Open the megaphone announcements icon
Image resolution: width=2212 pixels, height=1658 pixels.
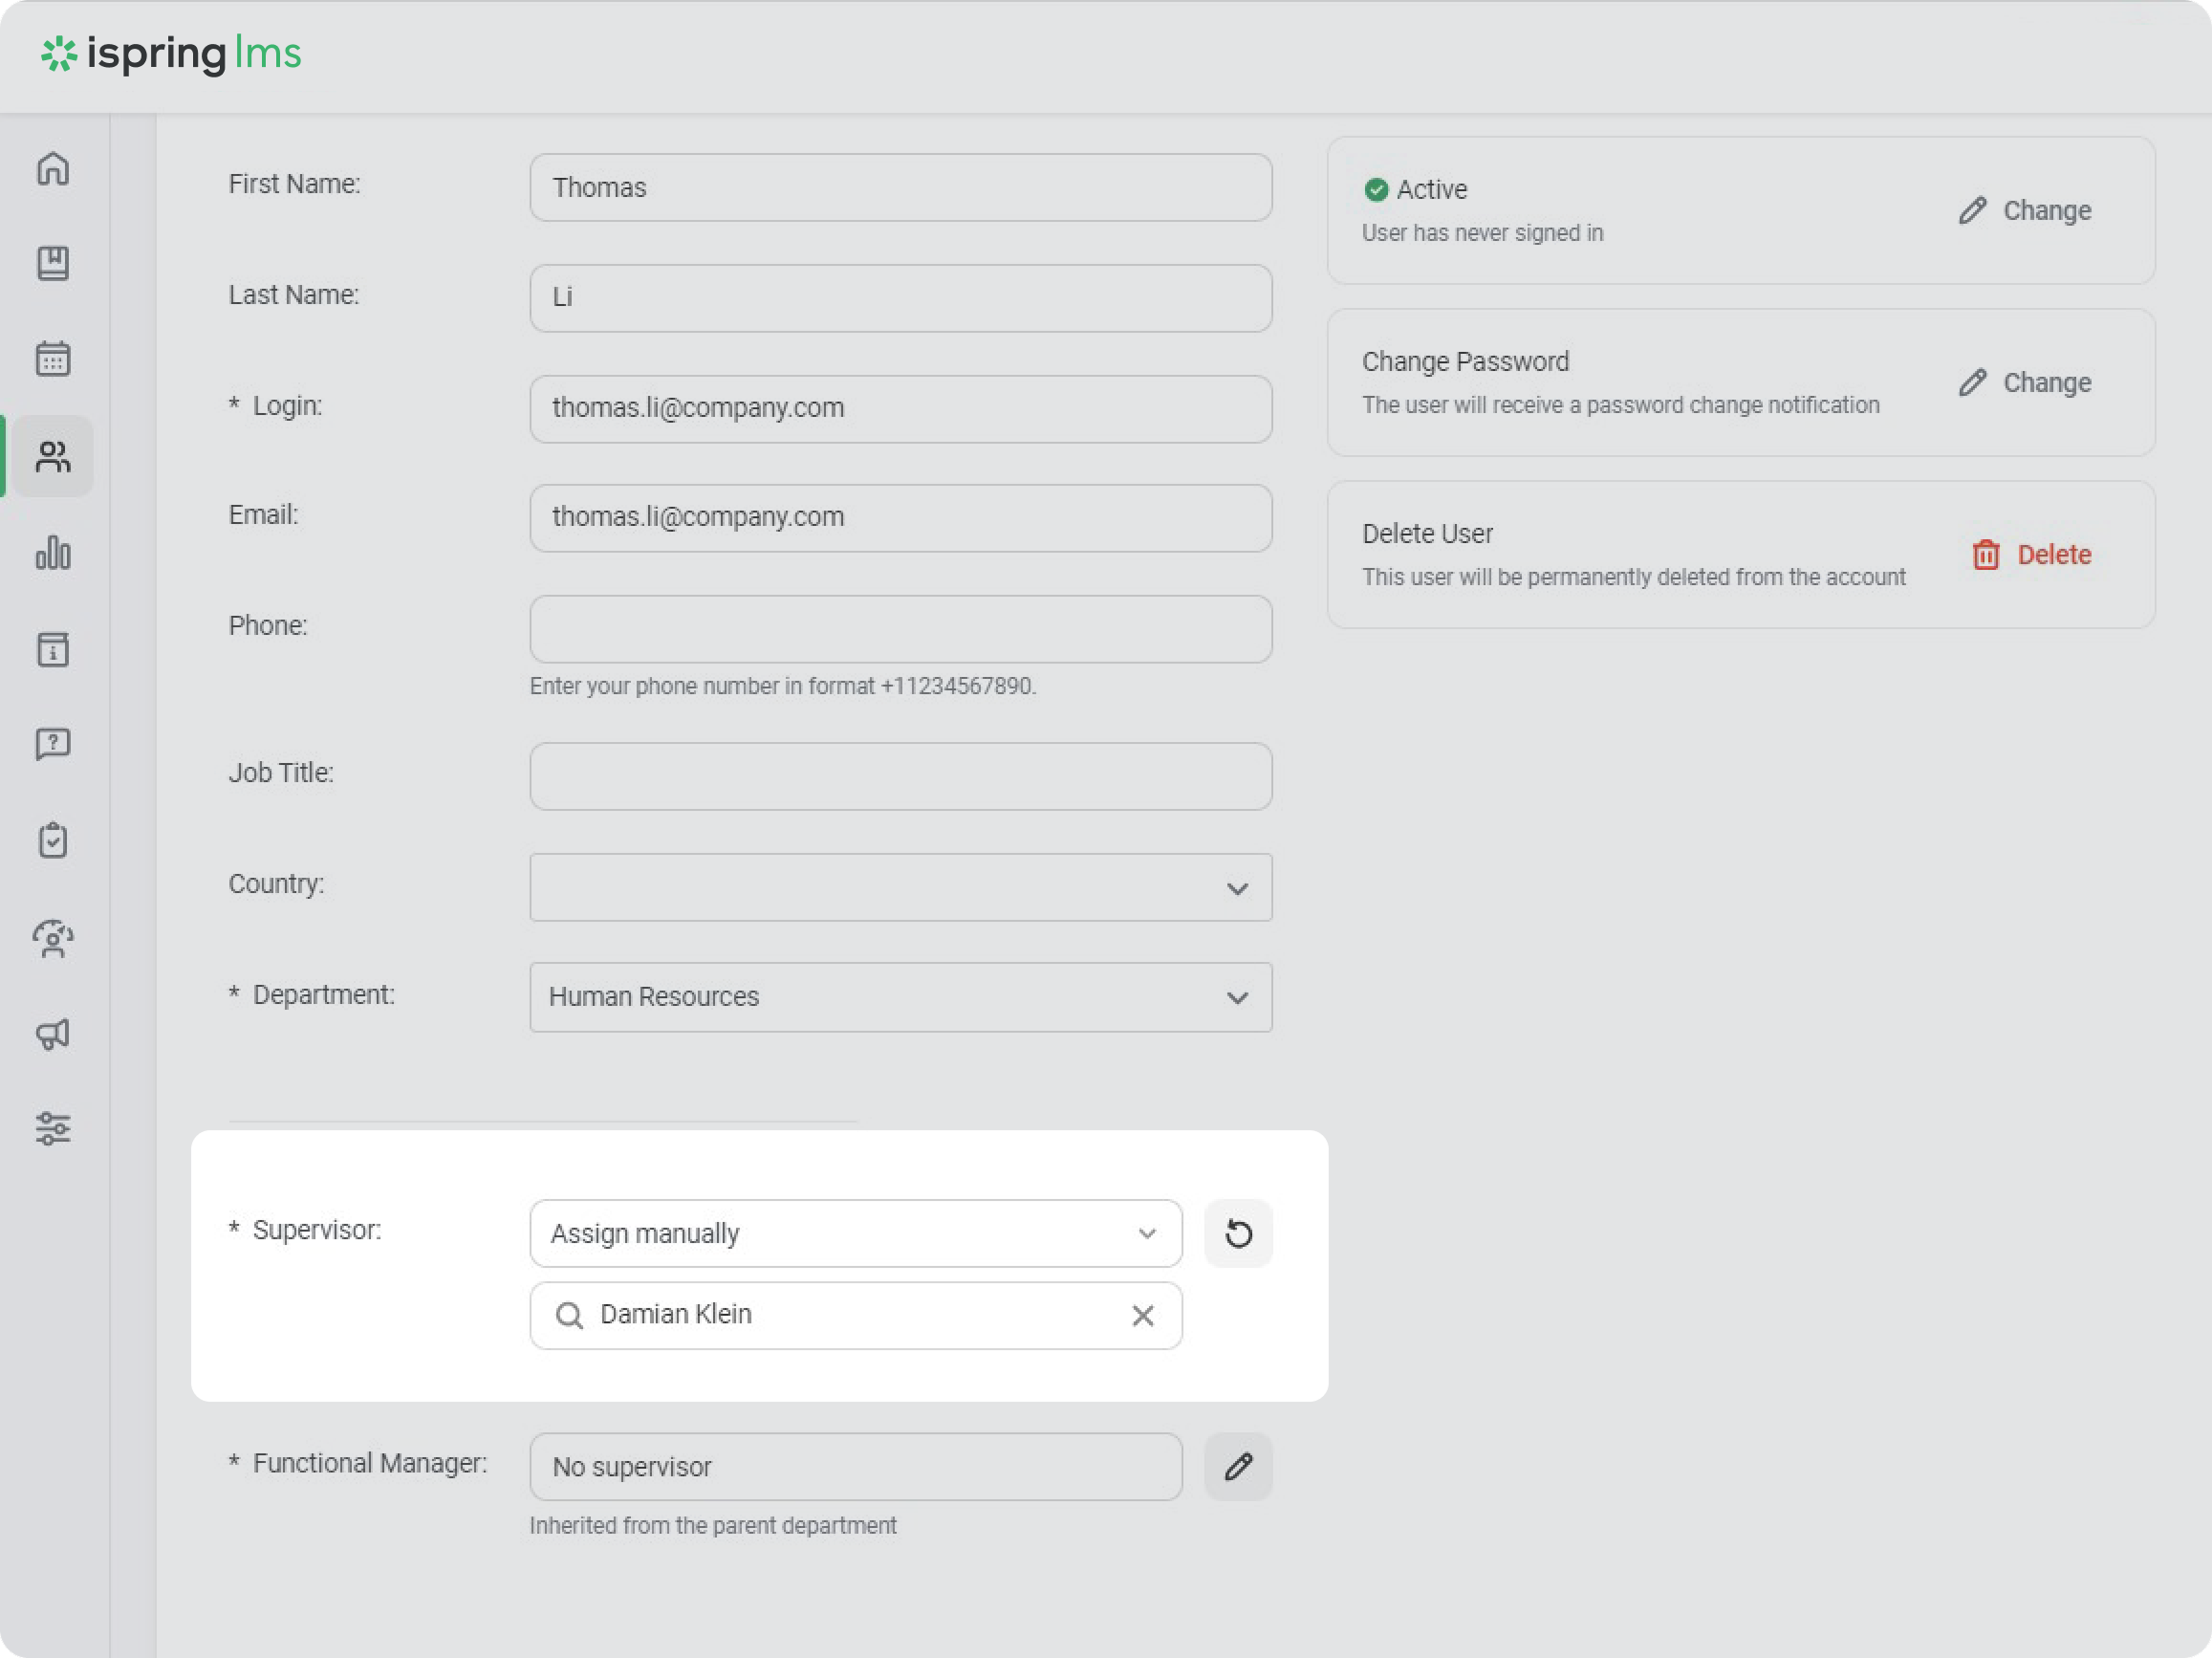pyautogui.click(x=53, y=1034)
